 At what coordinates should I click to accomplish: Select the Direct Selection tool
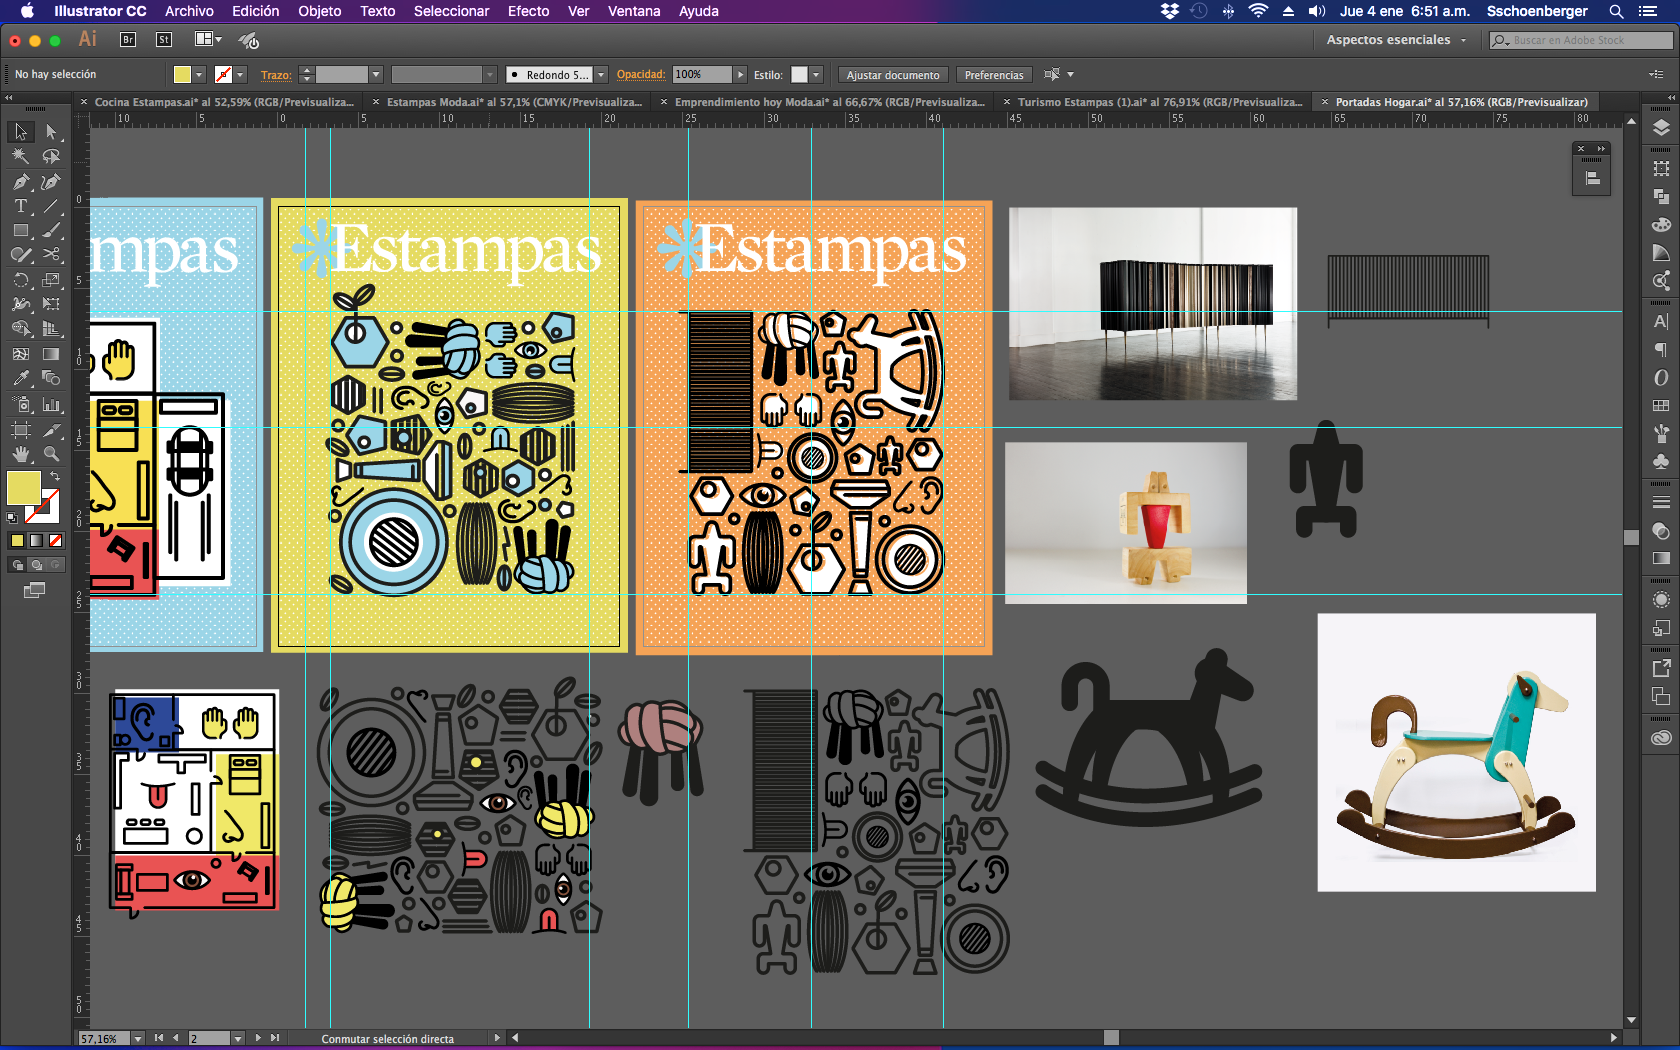click(x=51, y=132)
